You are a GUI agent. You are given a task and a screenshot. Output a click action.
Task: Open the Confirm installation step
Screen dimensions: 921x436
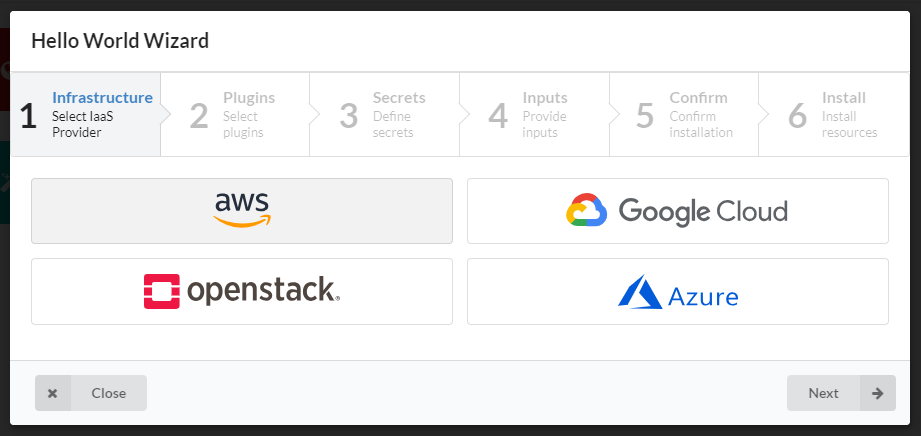(684, 115)
